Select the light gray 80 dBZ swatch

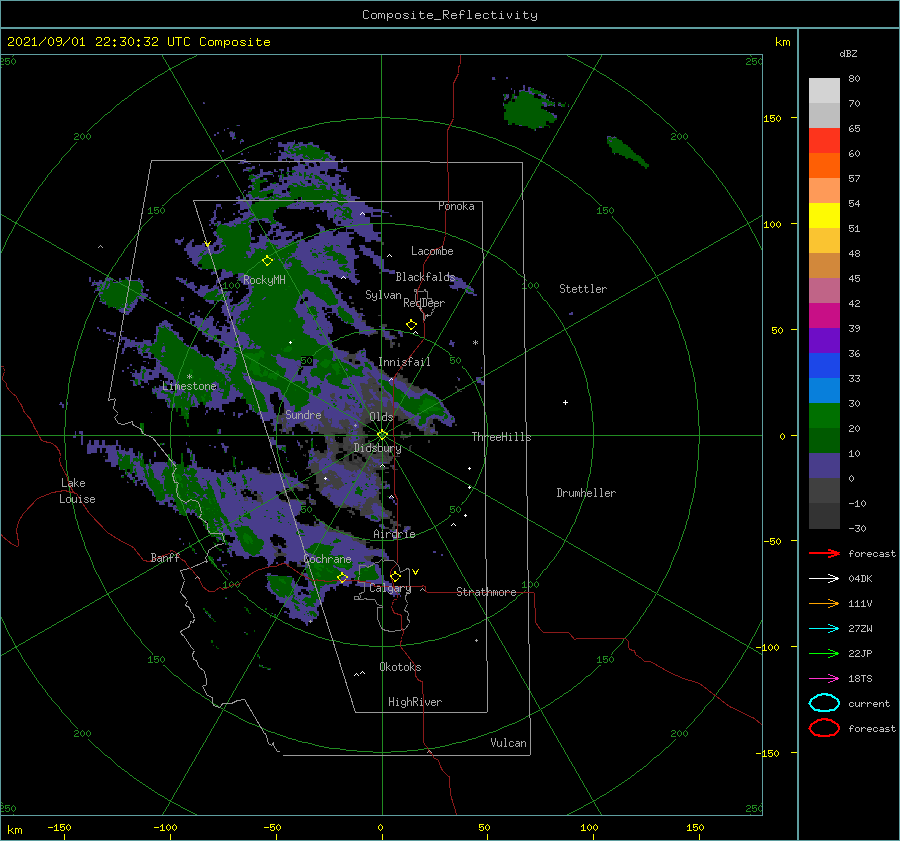point(824,90)
